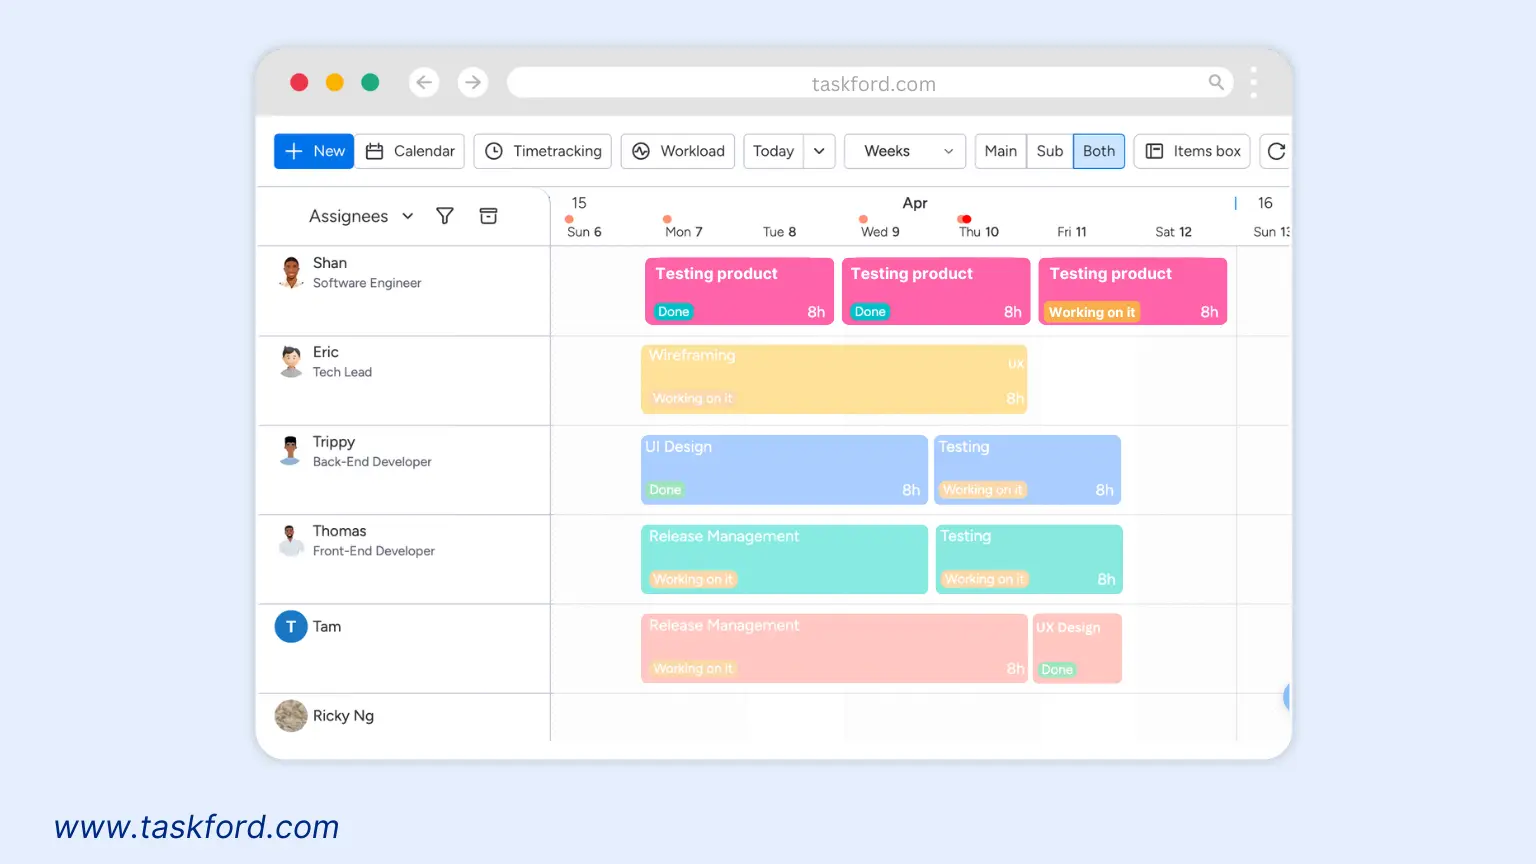The image size is (1536, 864).
Task: Open the browser three-dot menu
Action: 1253,82
